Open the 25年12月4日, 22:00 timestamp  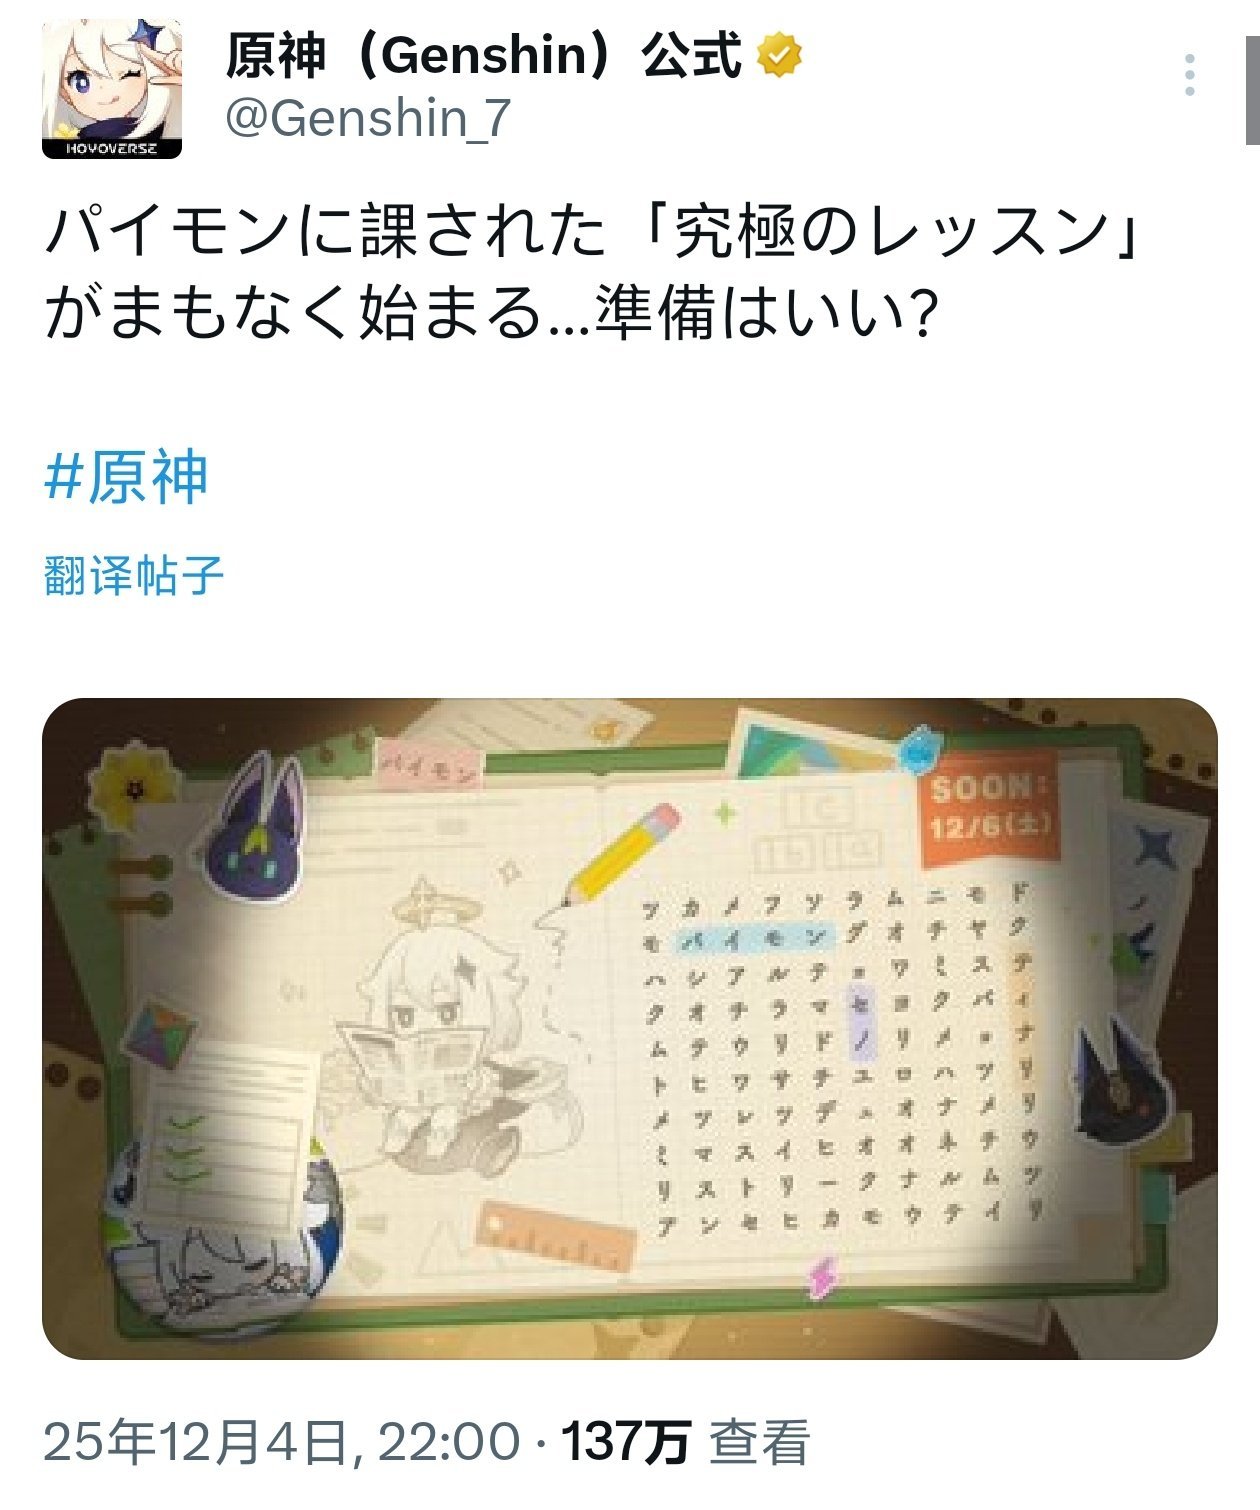(282, 1443)
